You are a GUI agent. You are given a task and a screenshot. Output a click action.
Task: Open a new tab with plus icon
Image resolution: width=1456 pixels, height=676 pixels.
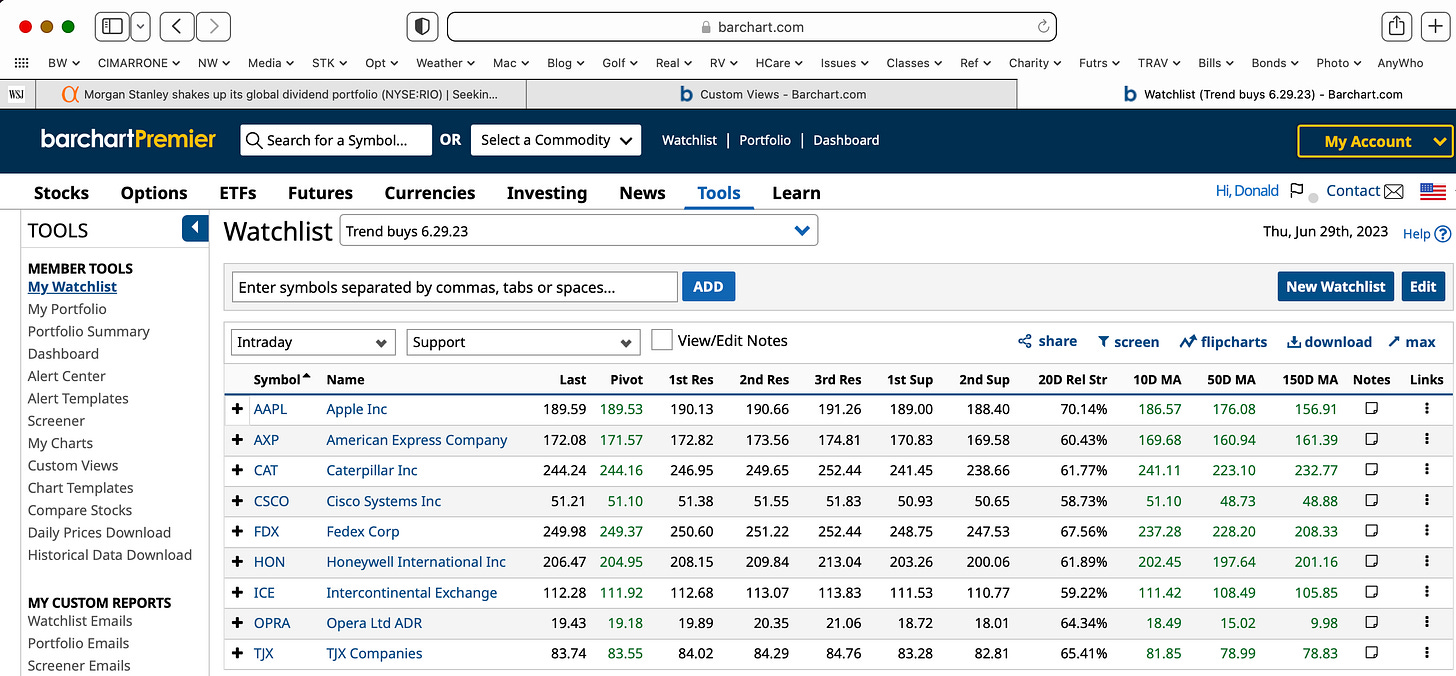pyautogui.click(x=1436, y=27)
